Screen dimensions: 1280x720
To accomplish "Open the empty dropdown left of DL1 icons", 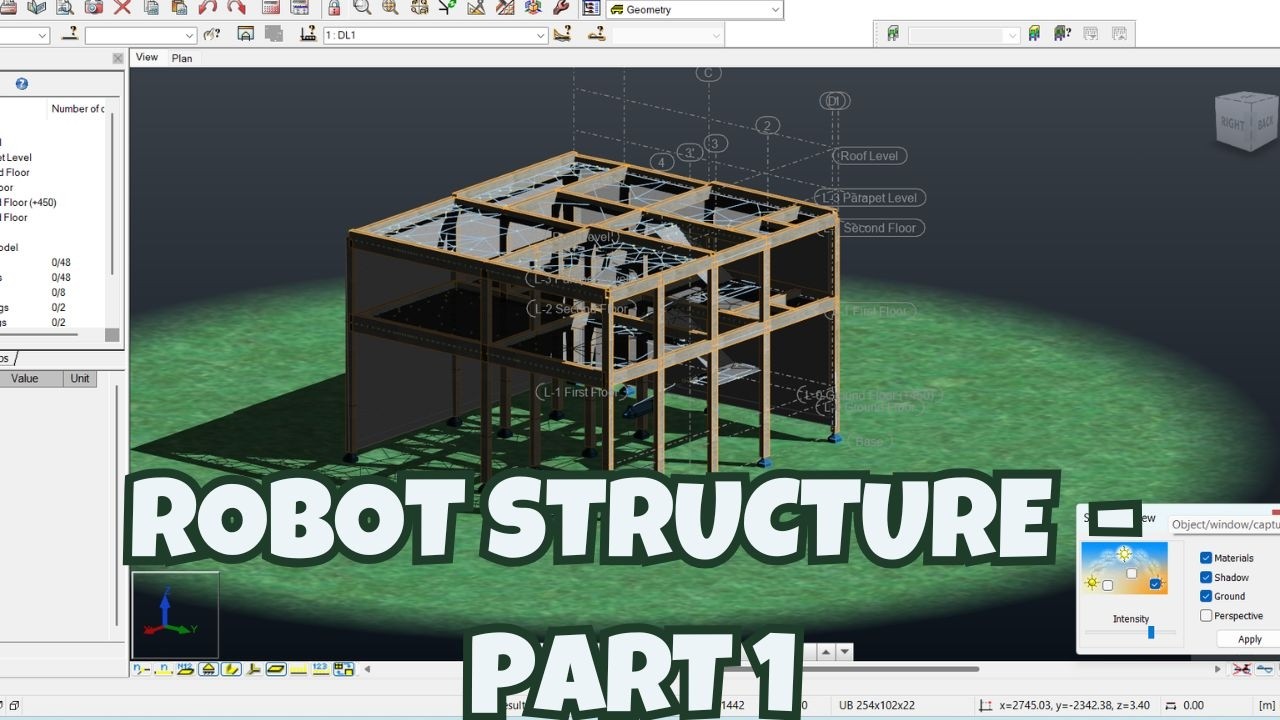I will pos(190,36).
